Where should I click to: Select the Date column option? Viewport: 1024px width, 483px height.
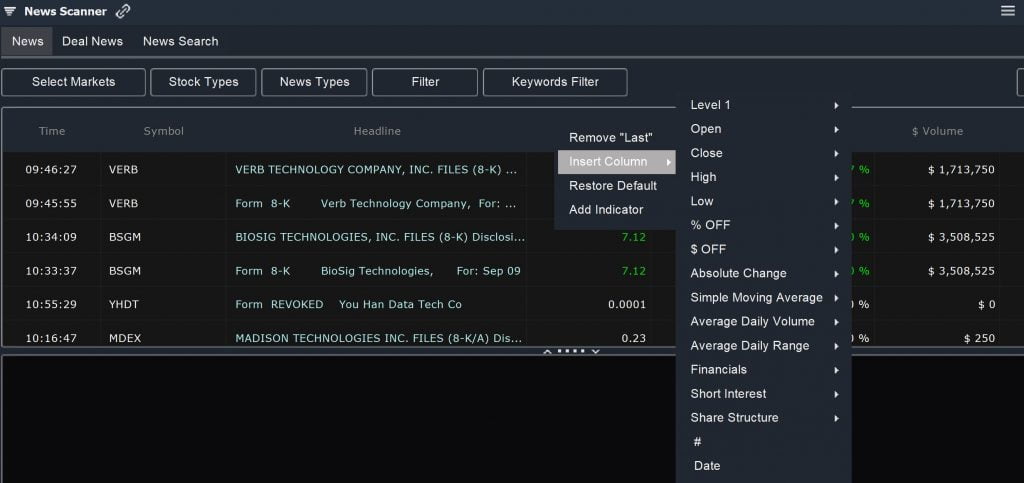pyautogui.click(x=707, y=466)
